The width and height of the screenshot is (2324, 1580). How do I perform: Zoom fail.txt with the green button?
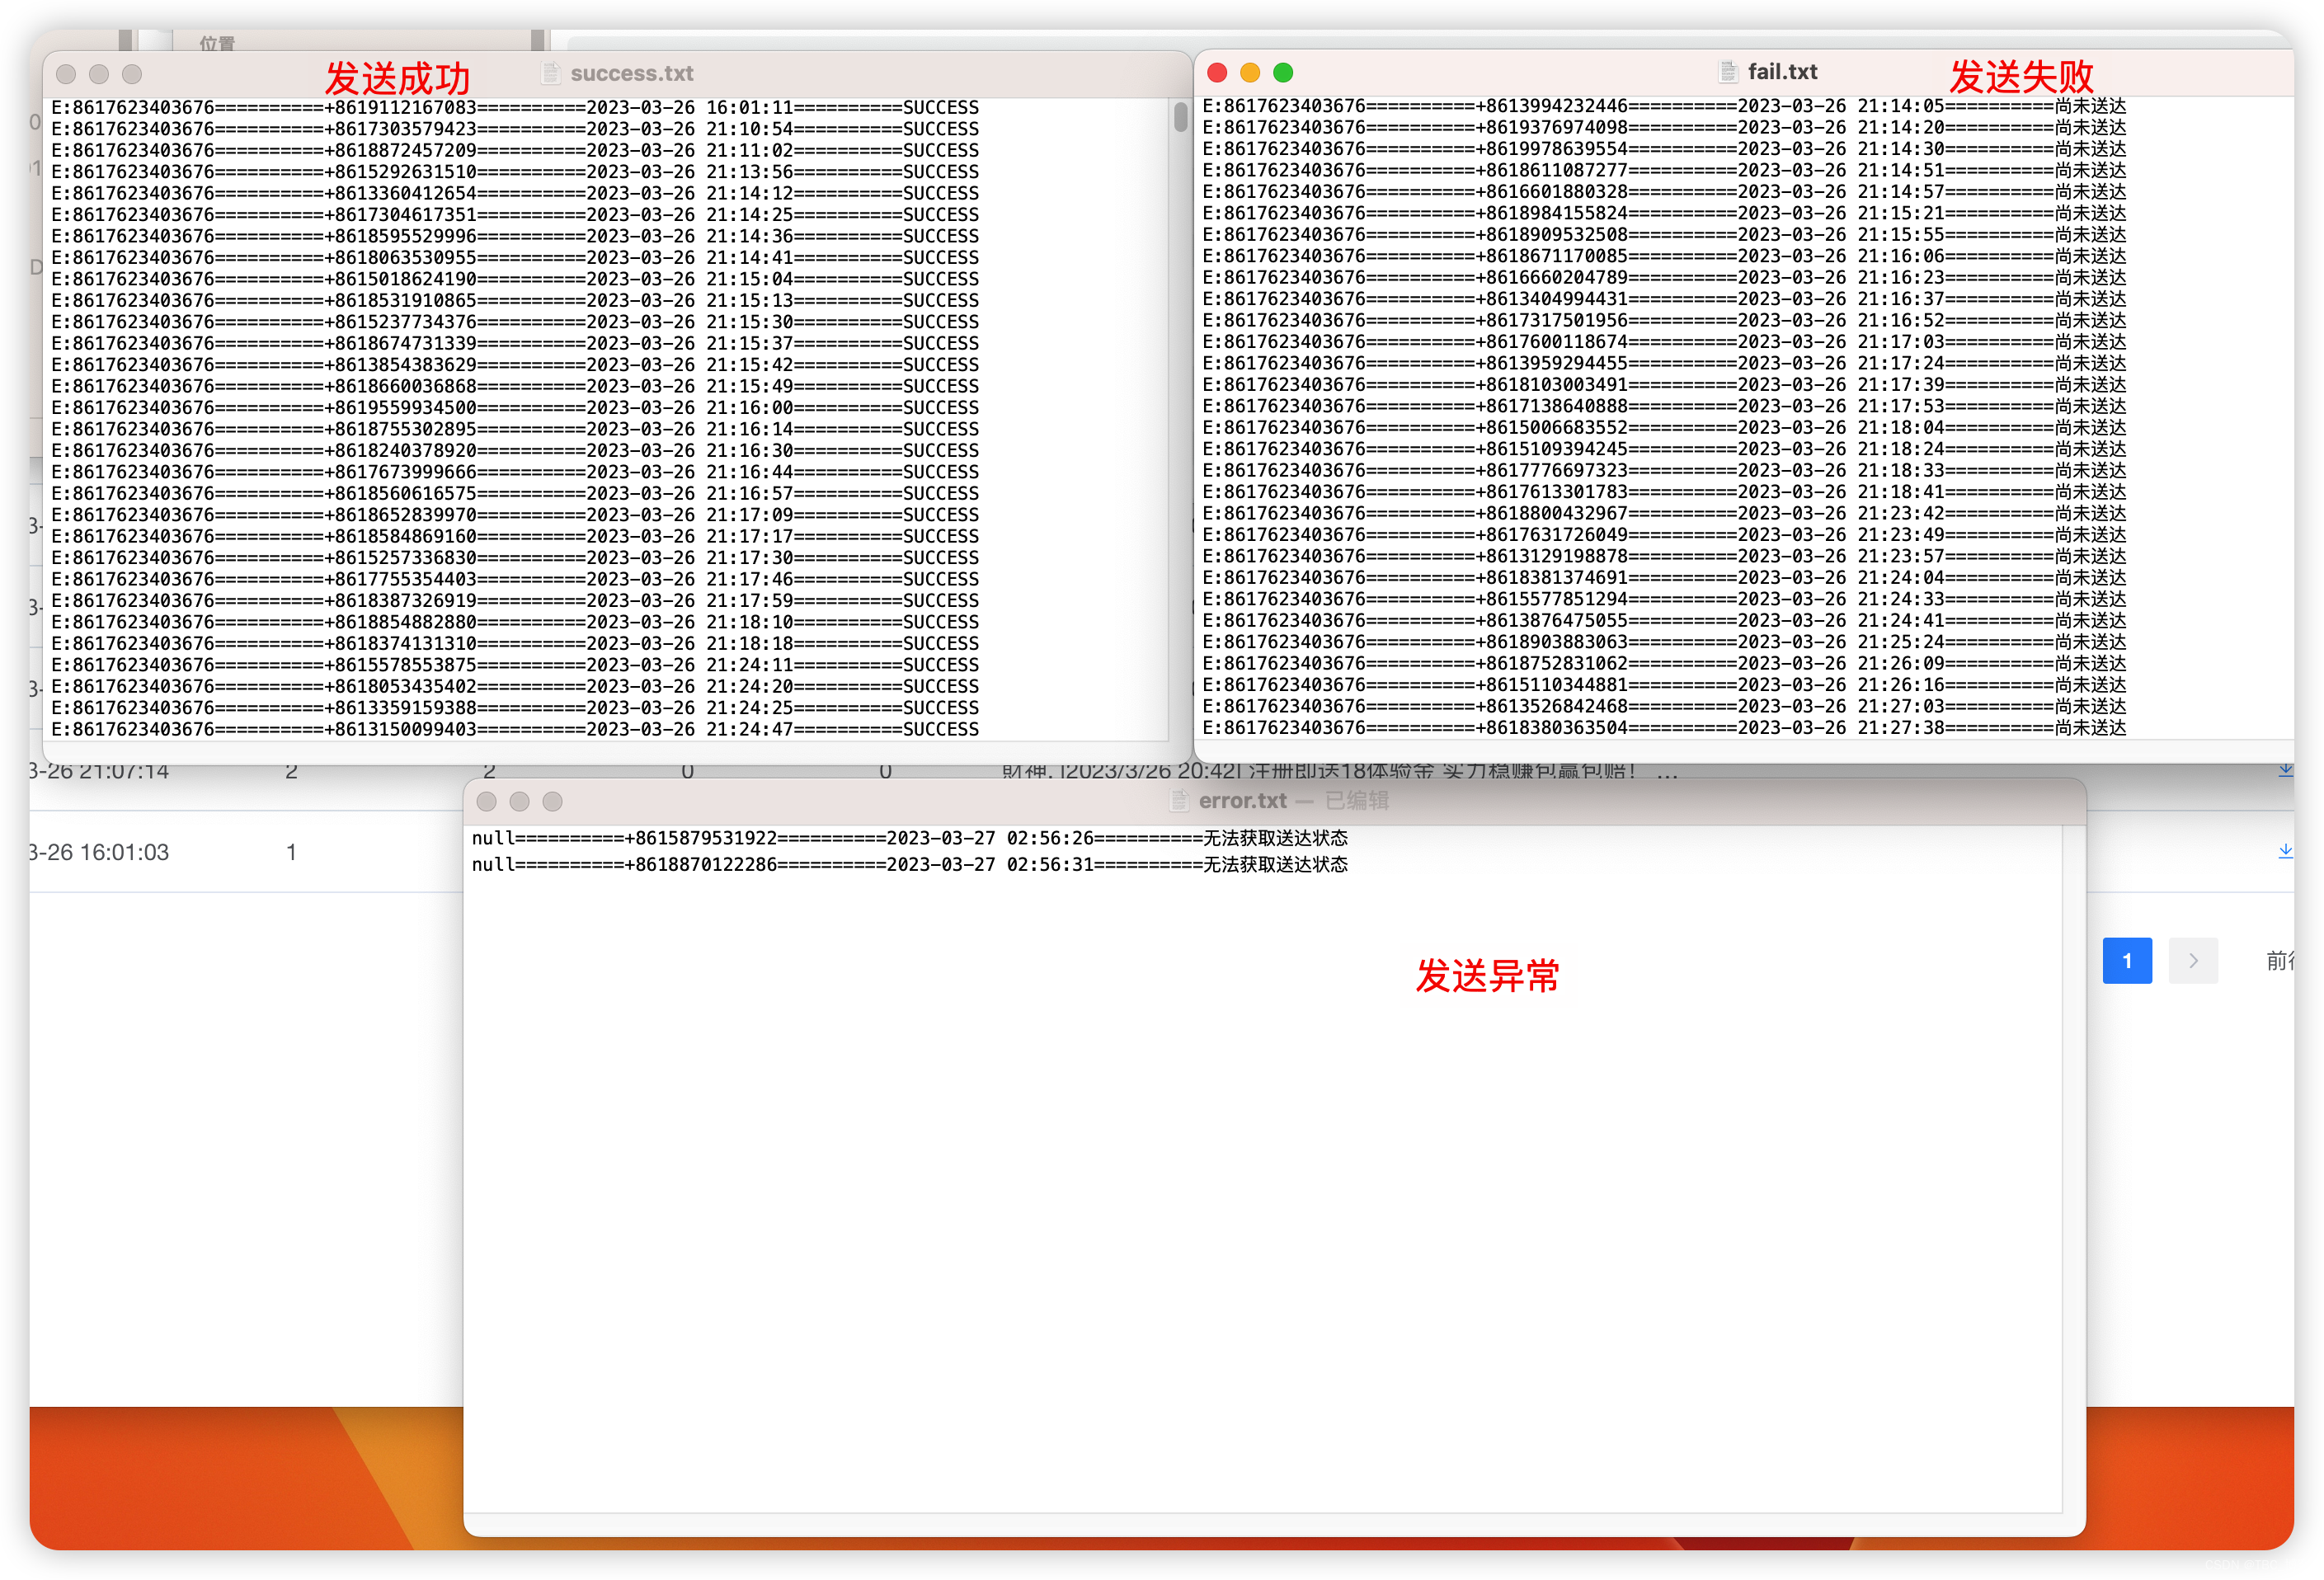pyautogui.click(x=1283, y=72)
